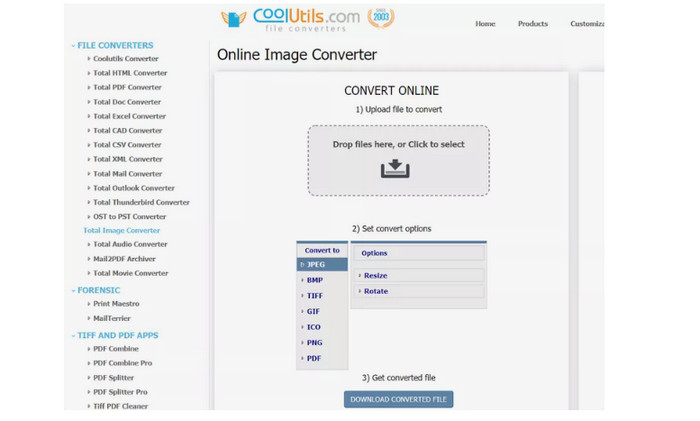Image resolution: width=700 pixels, height=421 pixels.
Task: Click the upload tray download icon
Action: point(395,169)
